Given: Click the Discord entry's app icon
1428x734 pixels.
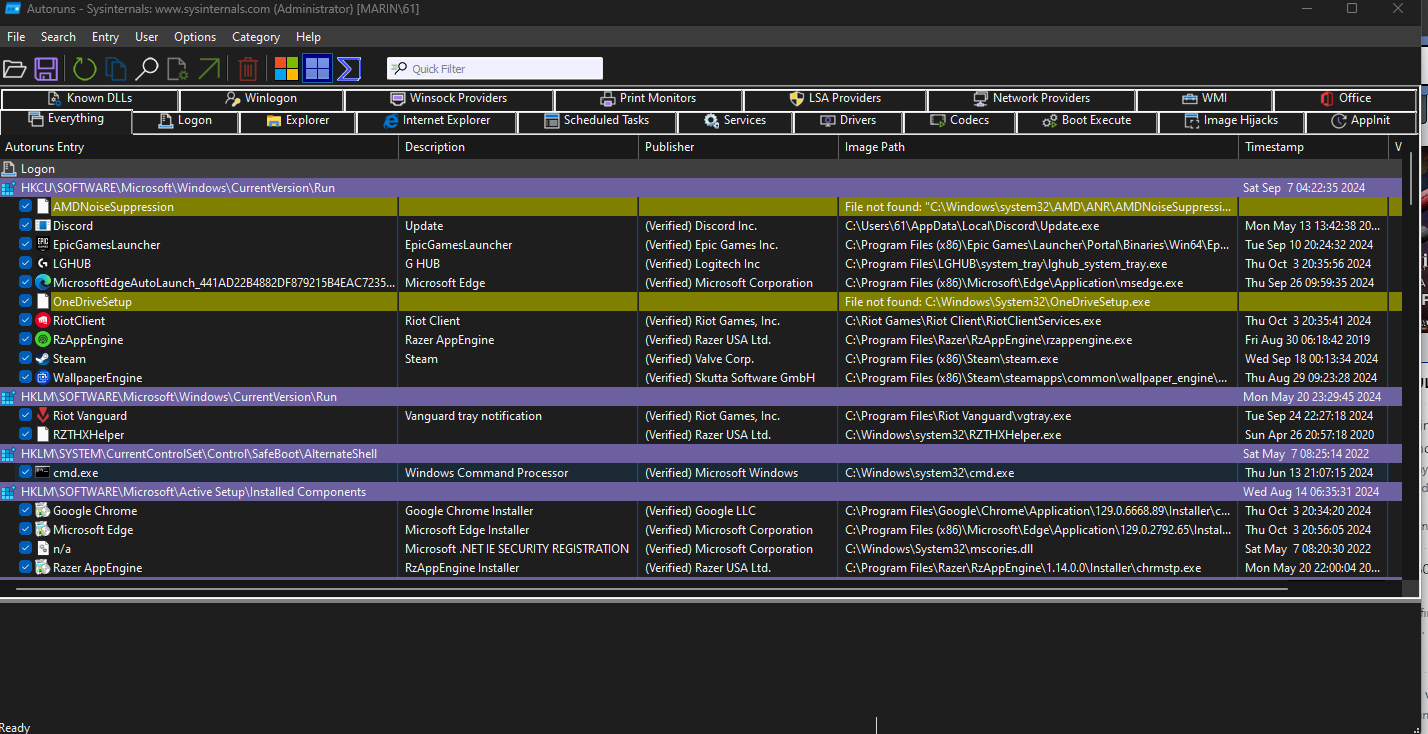Looking at the screenshot, I should pos(43,226).
